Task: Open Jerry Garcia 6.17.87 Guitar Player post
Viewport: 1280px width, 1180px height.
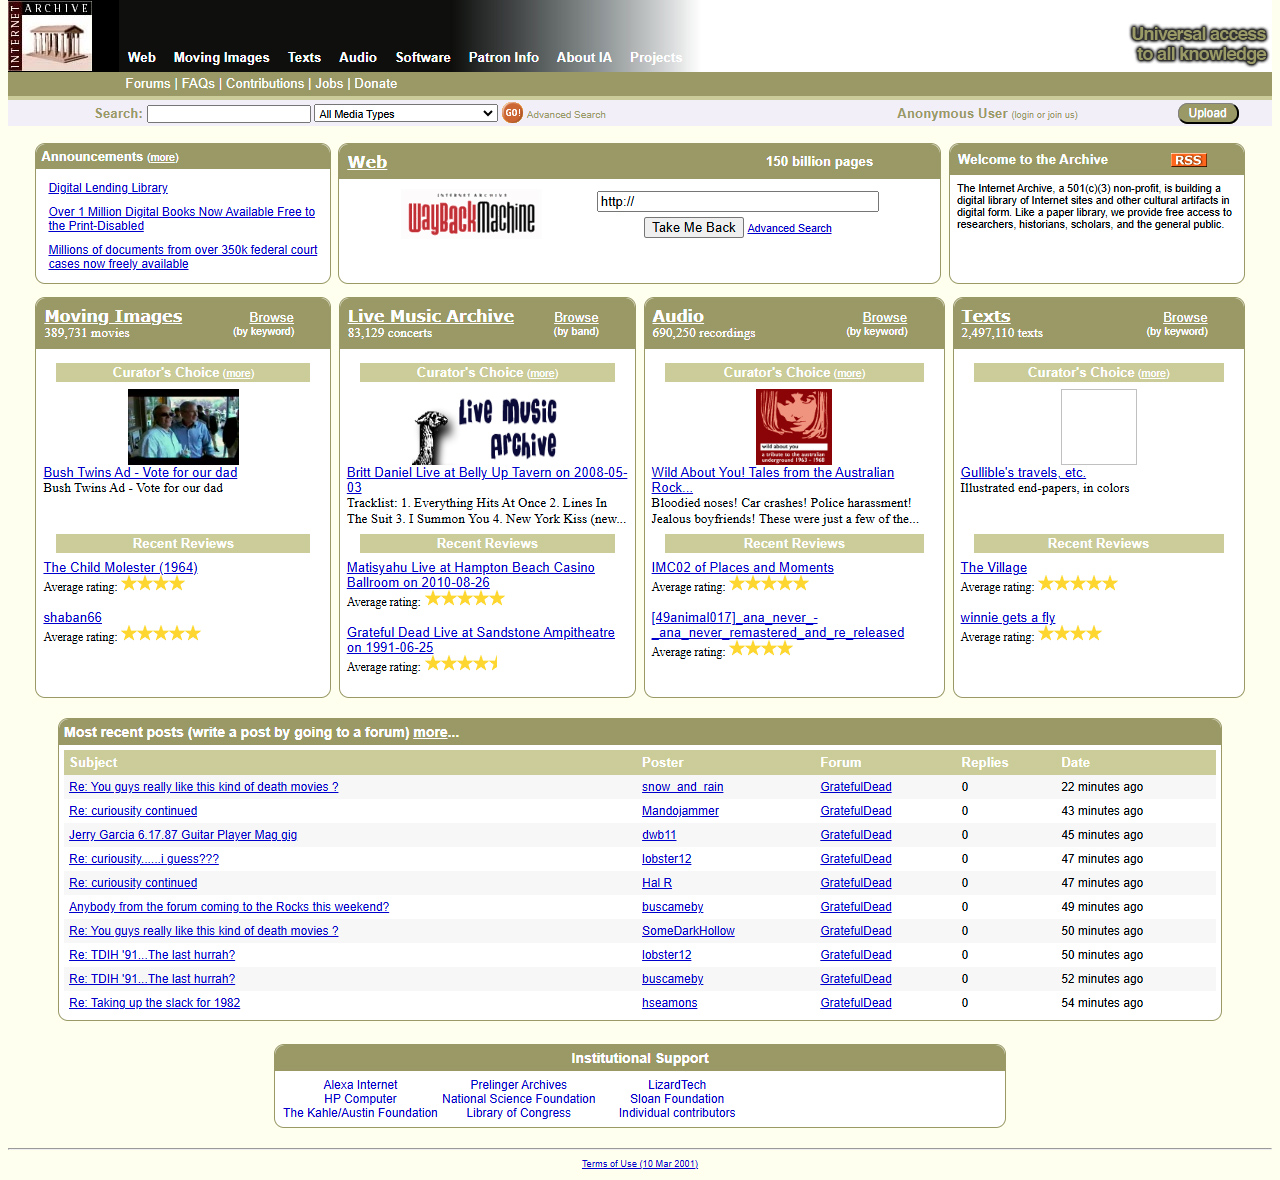Action: [x=183, y=835]
